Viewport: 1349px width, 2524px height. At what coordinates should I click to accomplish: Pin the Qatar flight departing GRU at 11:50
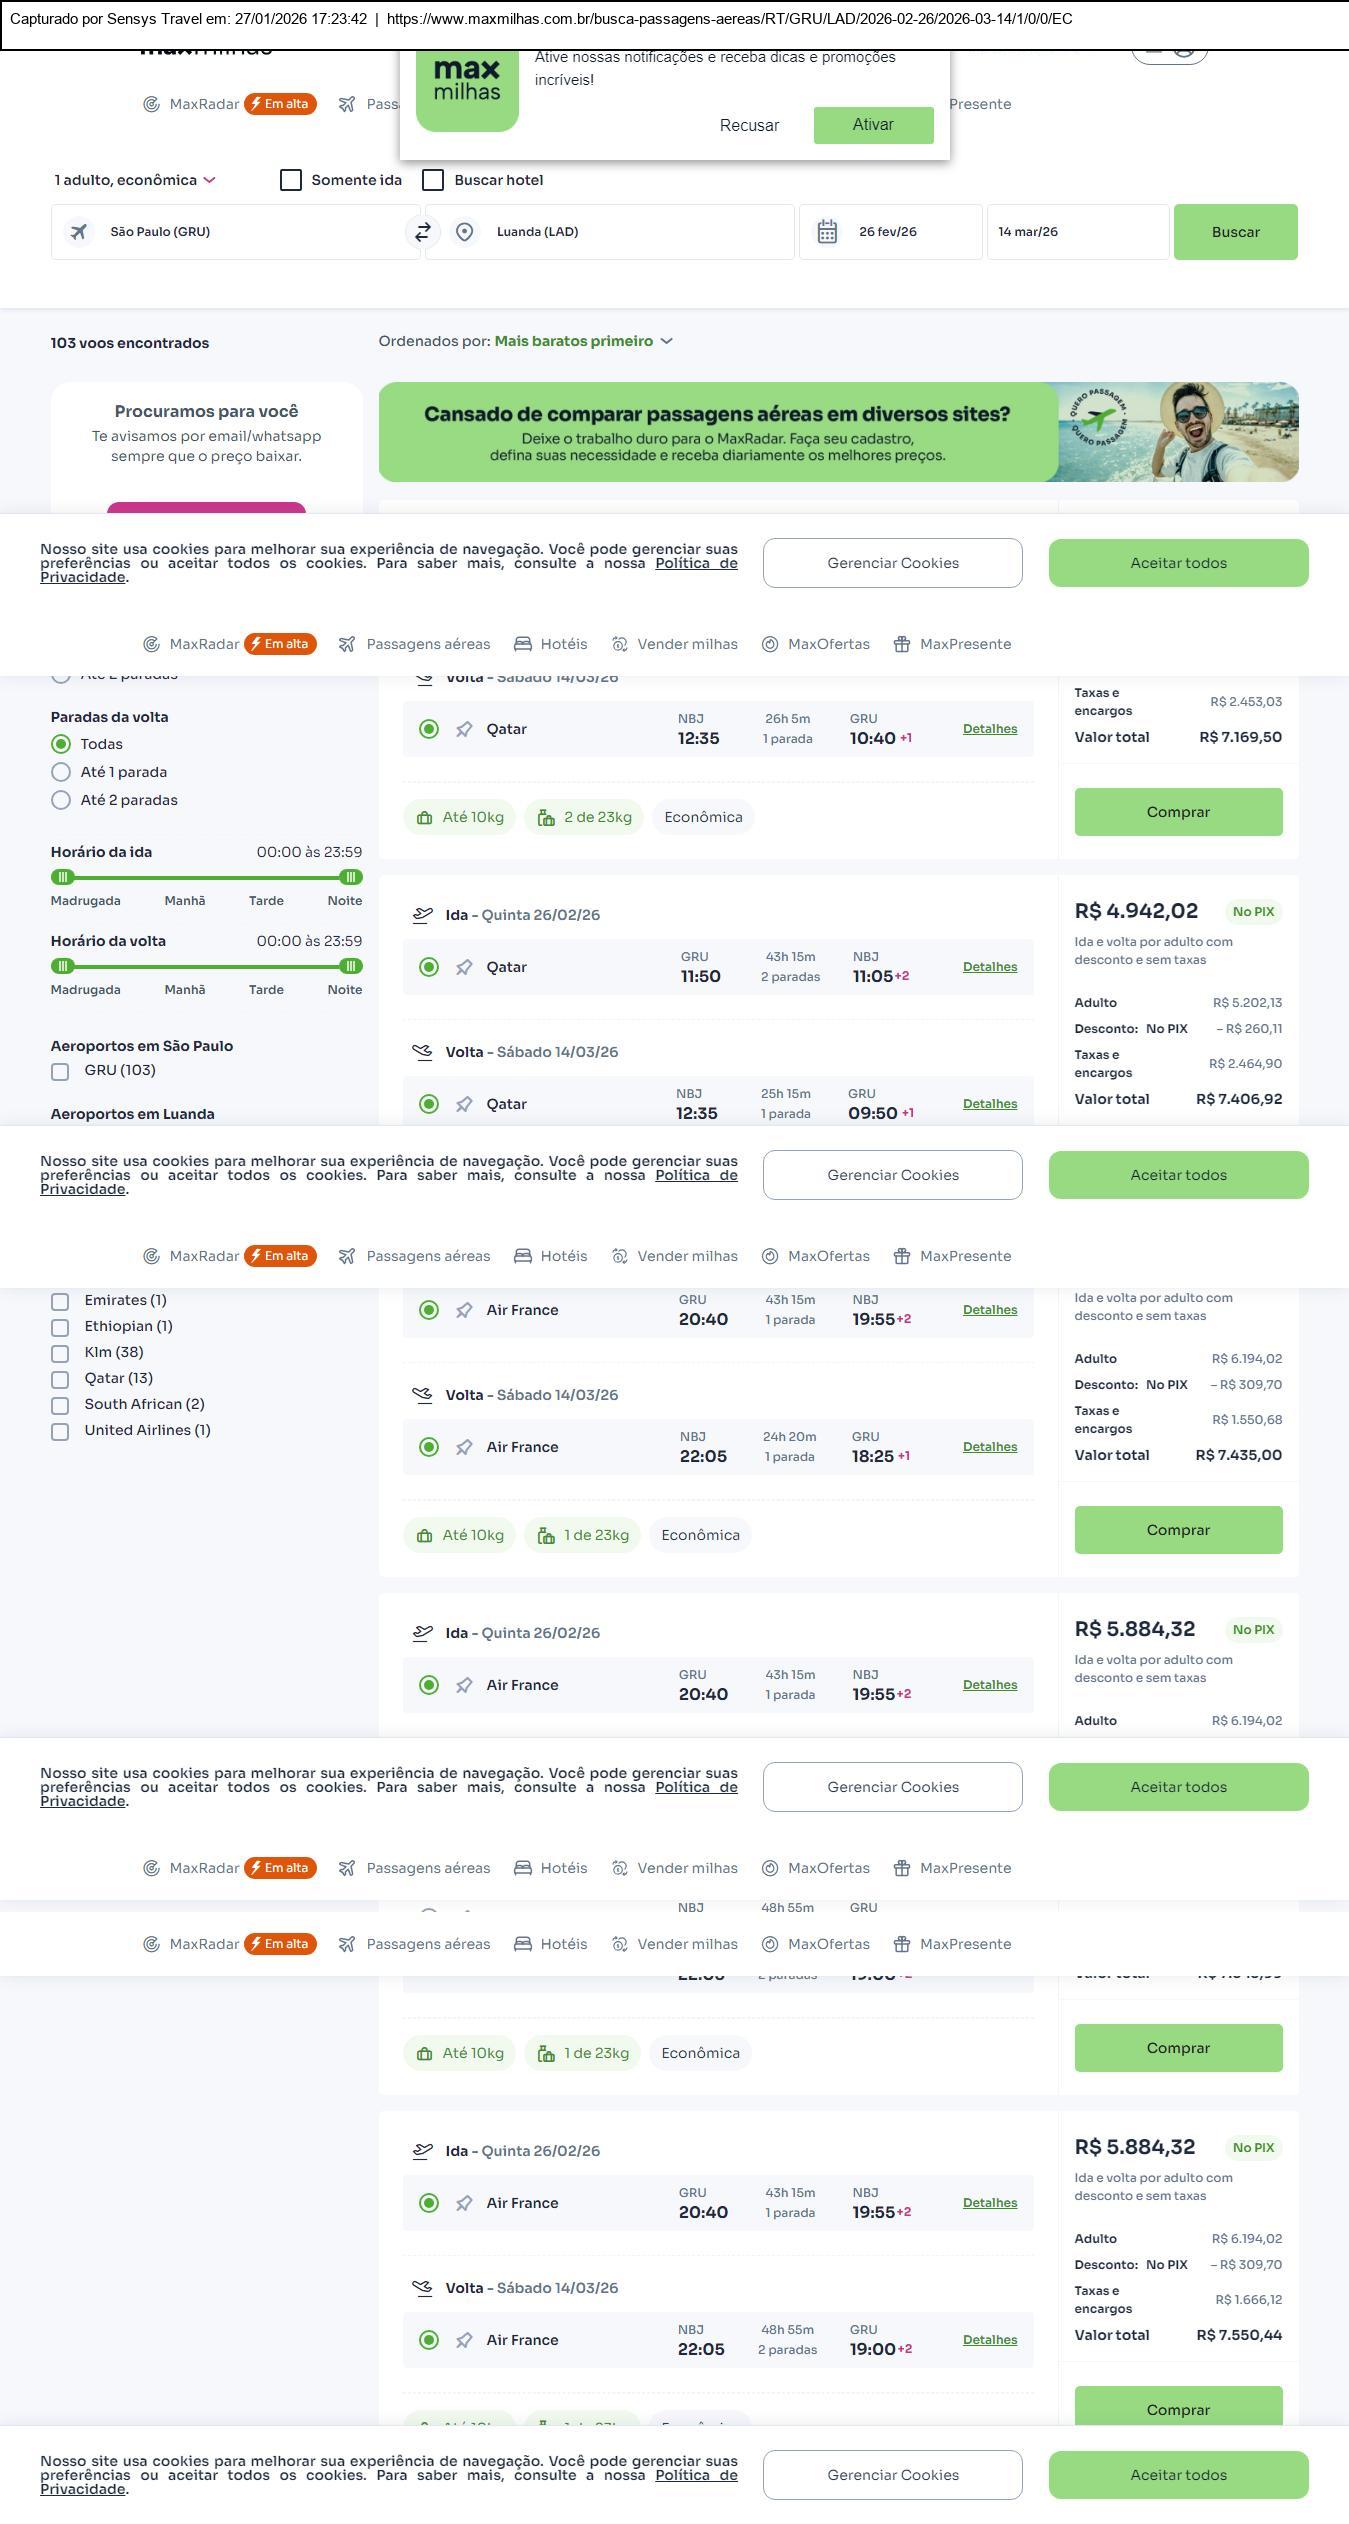[x=464, y=967]
